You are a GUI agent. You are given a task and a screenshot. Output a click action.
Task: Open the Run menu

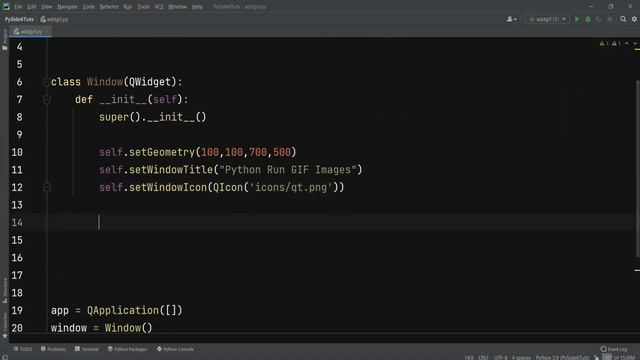coord(128,7)
